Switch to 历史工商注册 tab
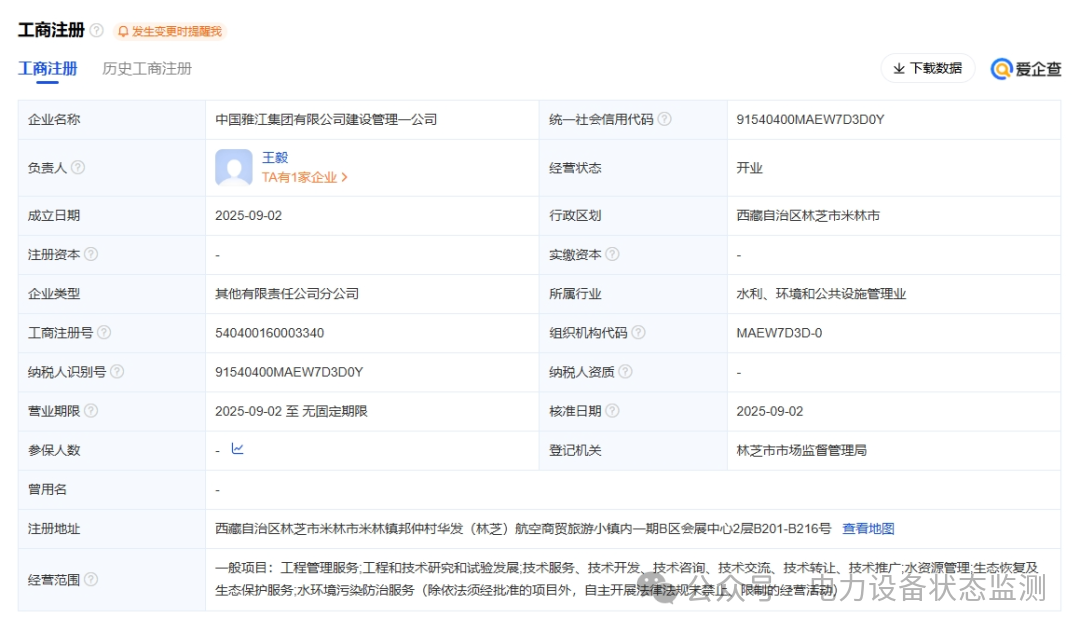Viewport: 1080px width, 631px height. pos(147,69)
